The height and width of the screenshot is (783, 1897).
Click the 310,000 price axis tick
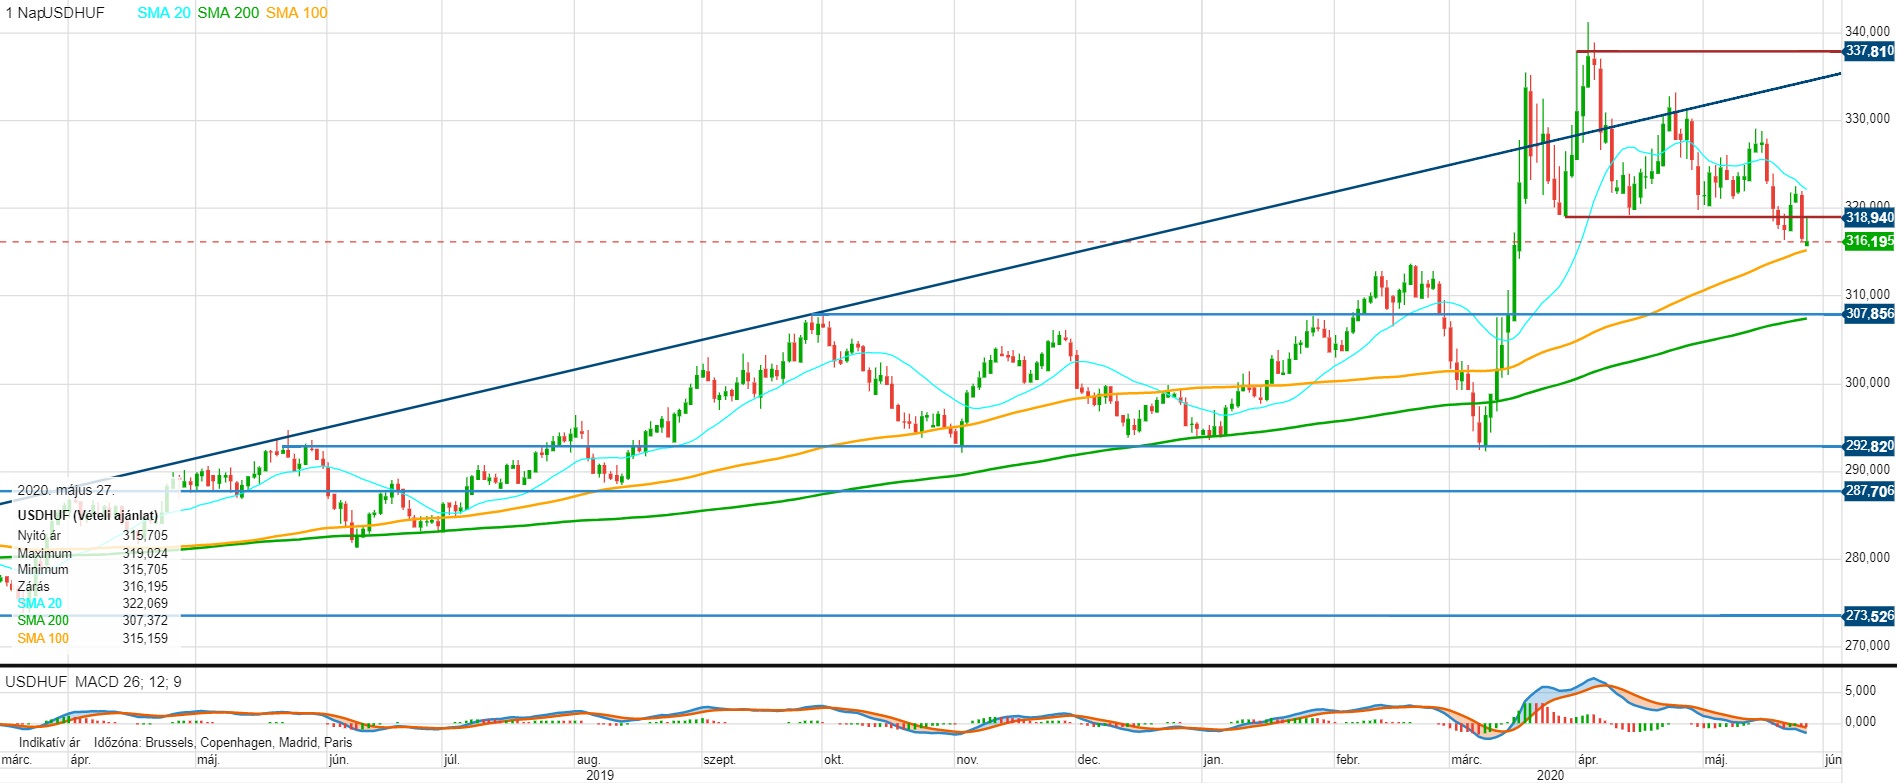(1867, 295)
